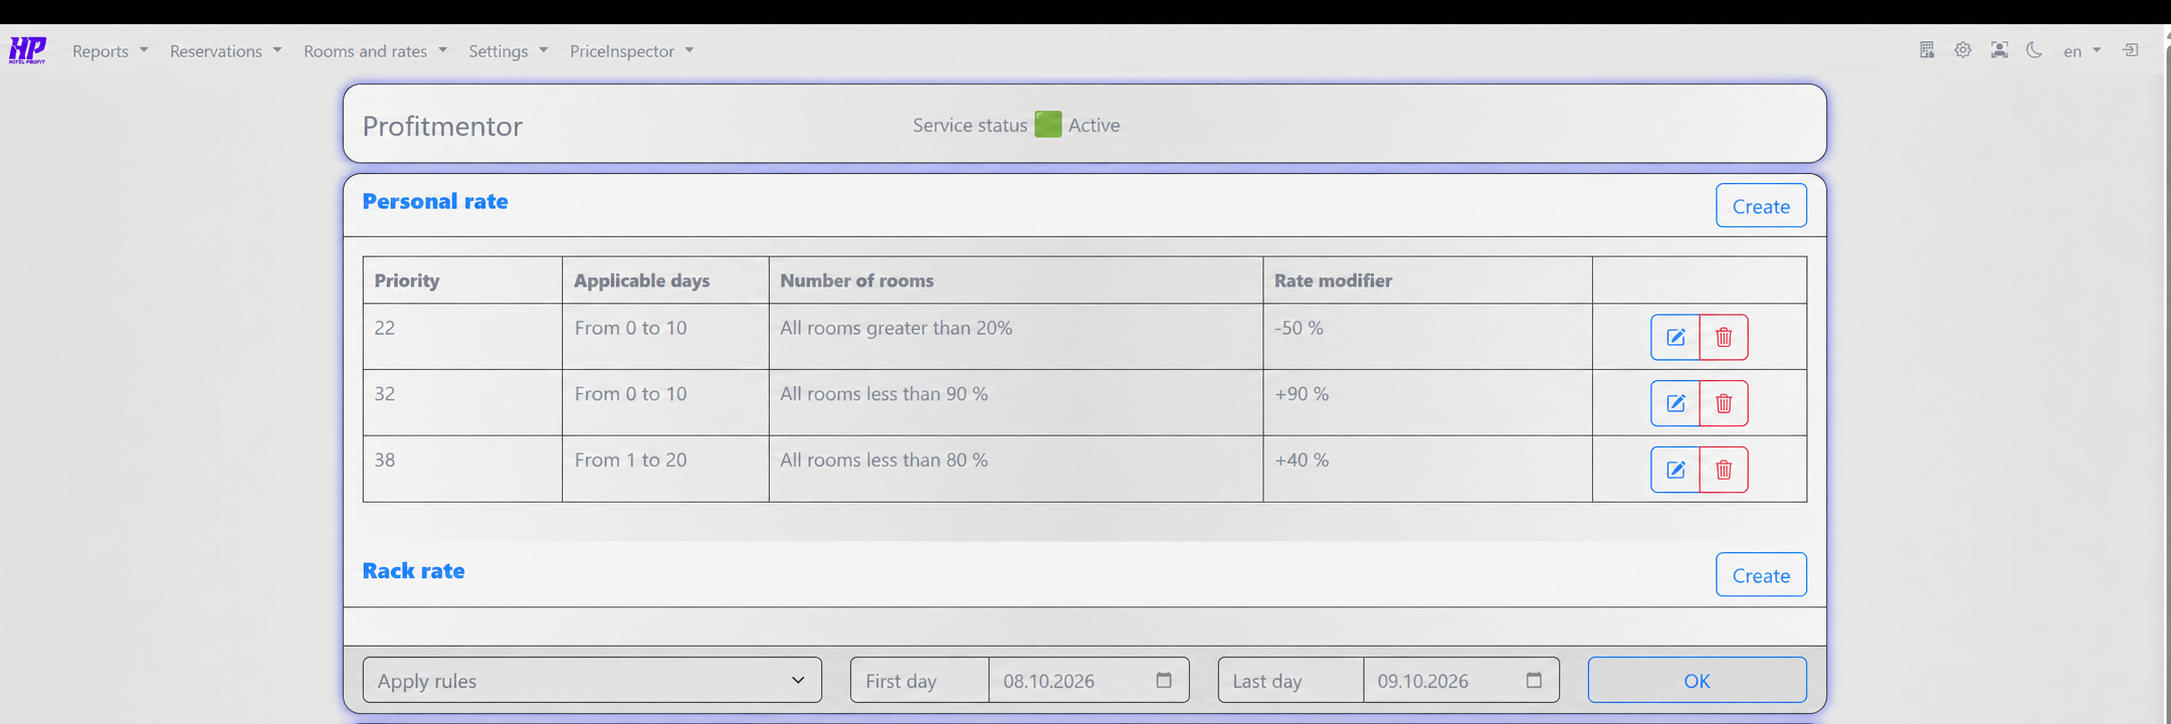Open the hotel building icon
The image size is (2171, 724).
click(1927, 50)
